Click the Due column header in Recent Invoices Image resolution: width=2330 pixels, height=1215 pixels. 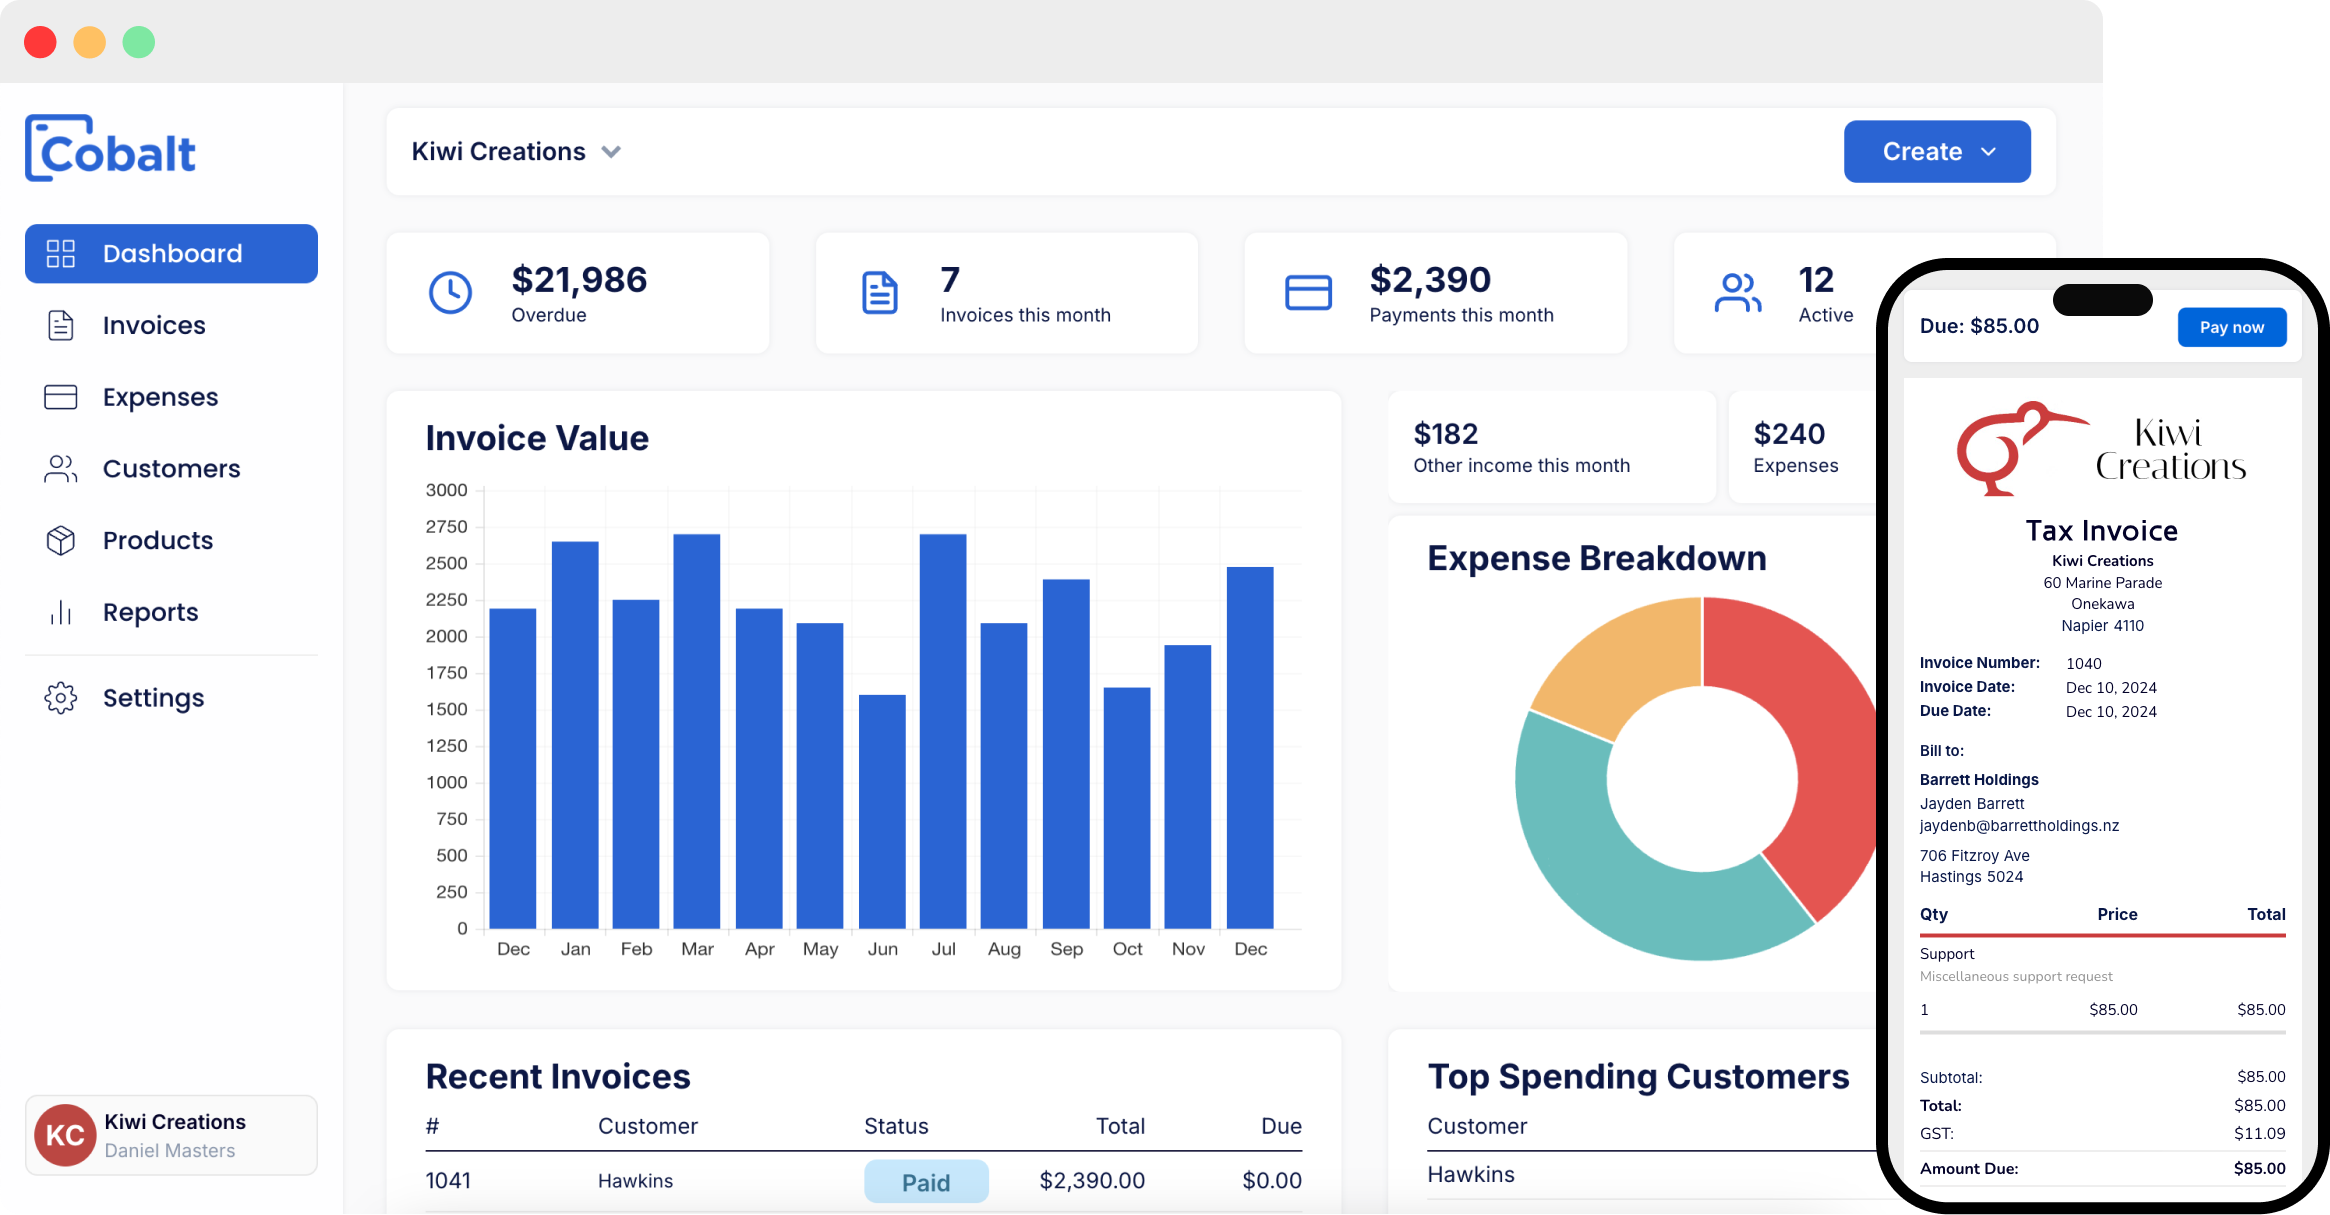pos(1282,1127)
